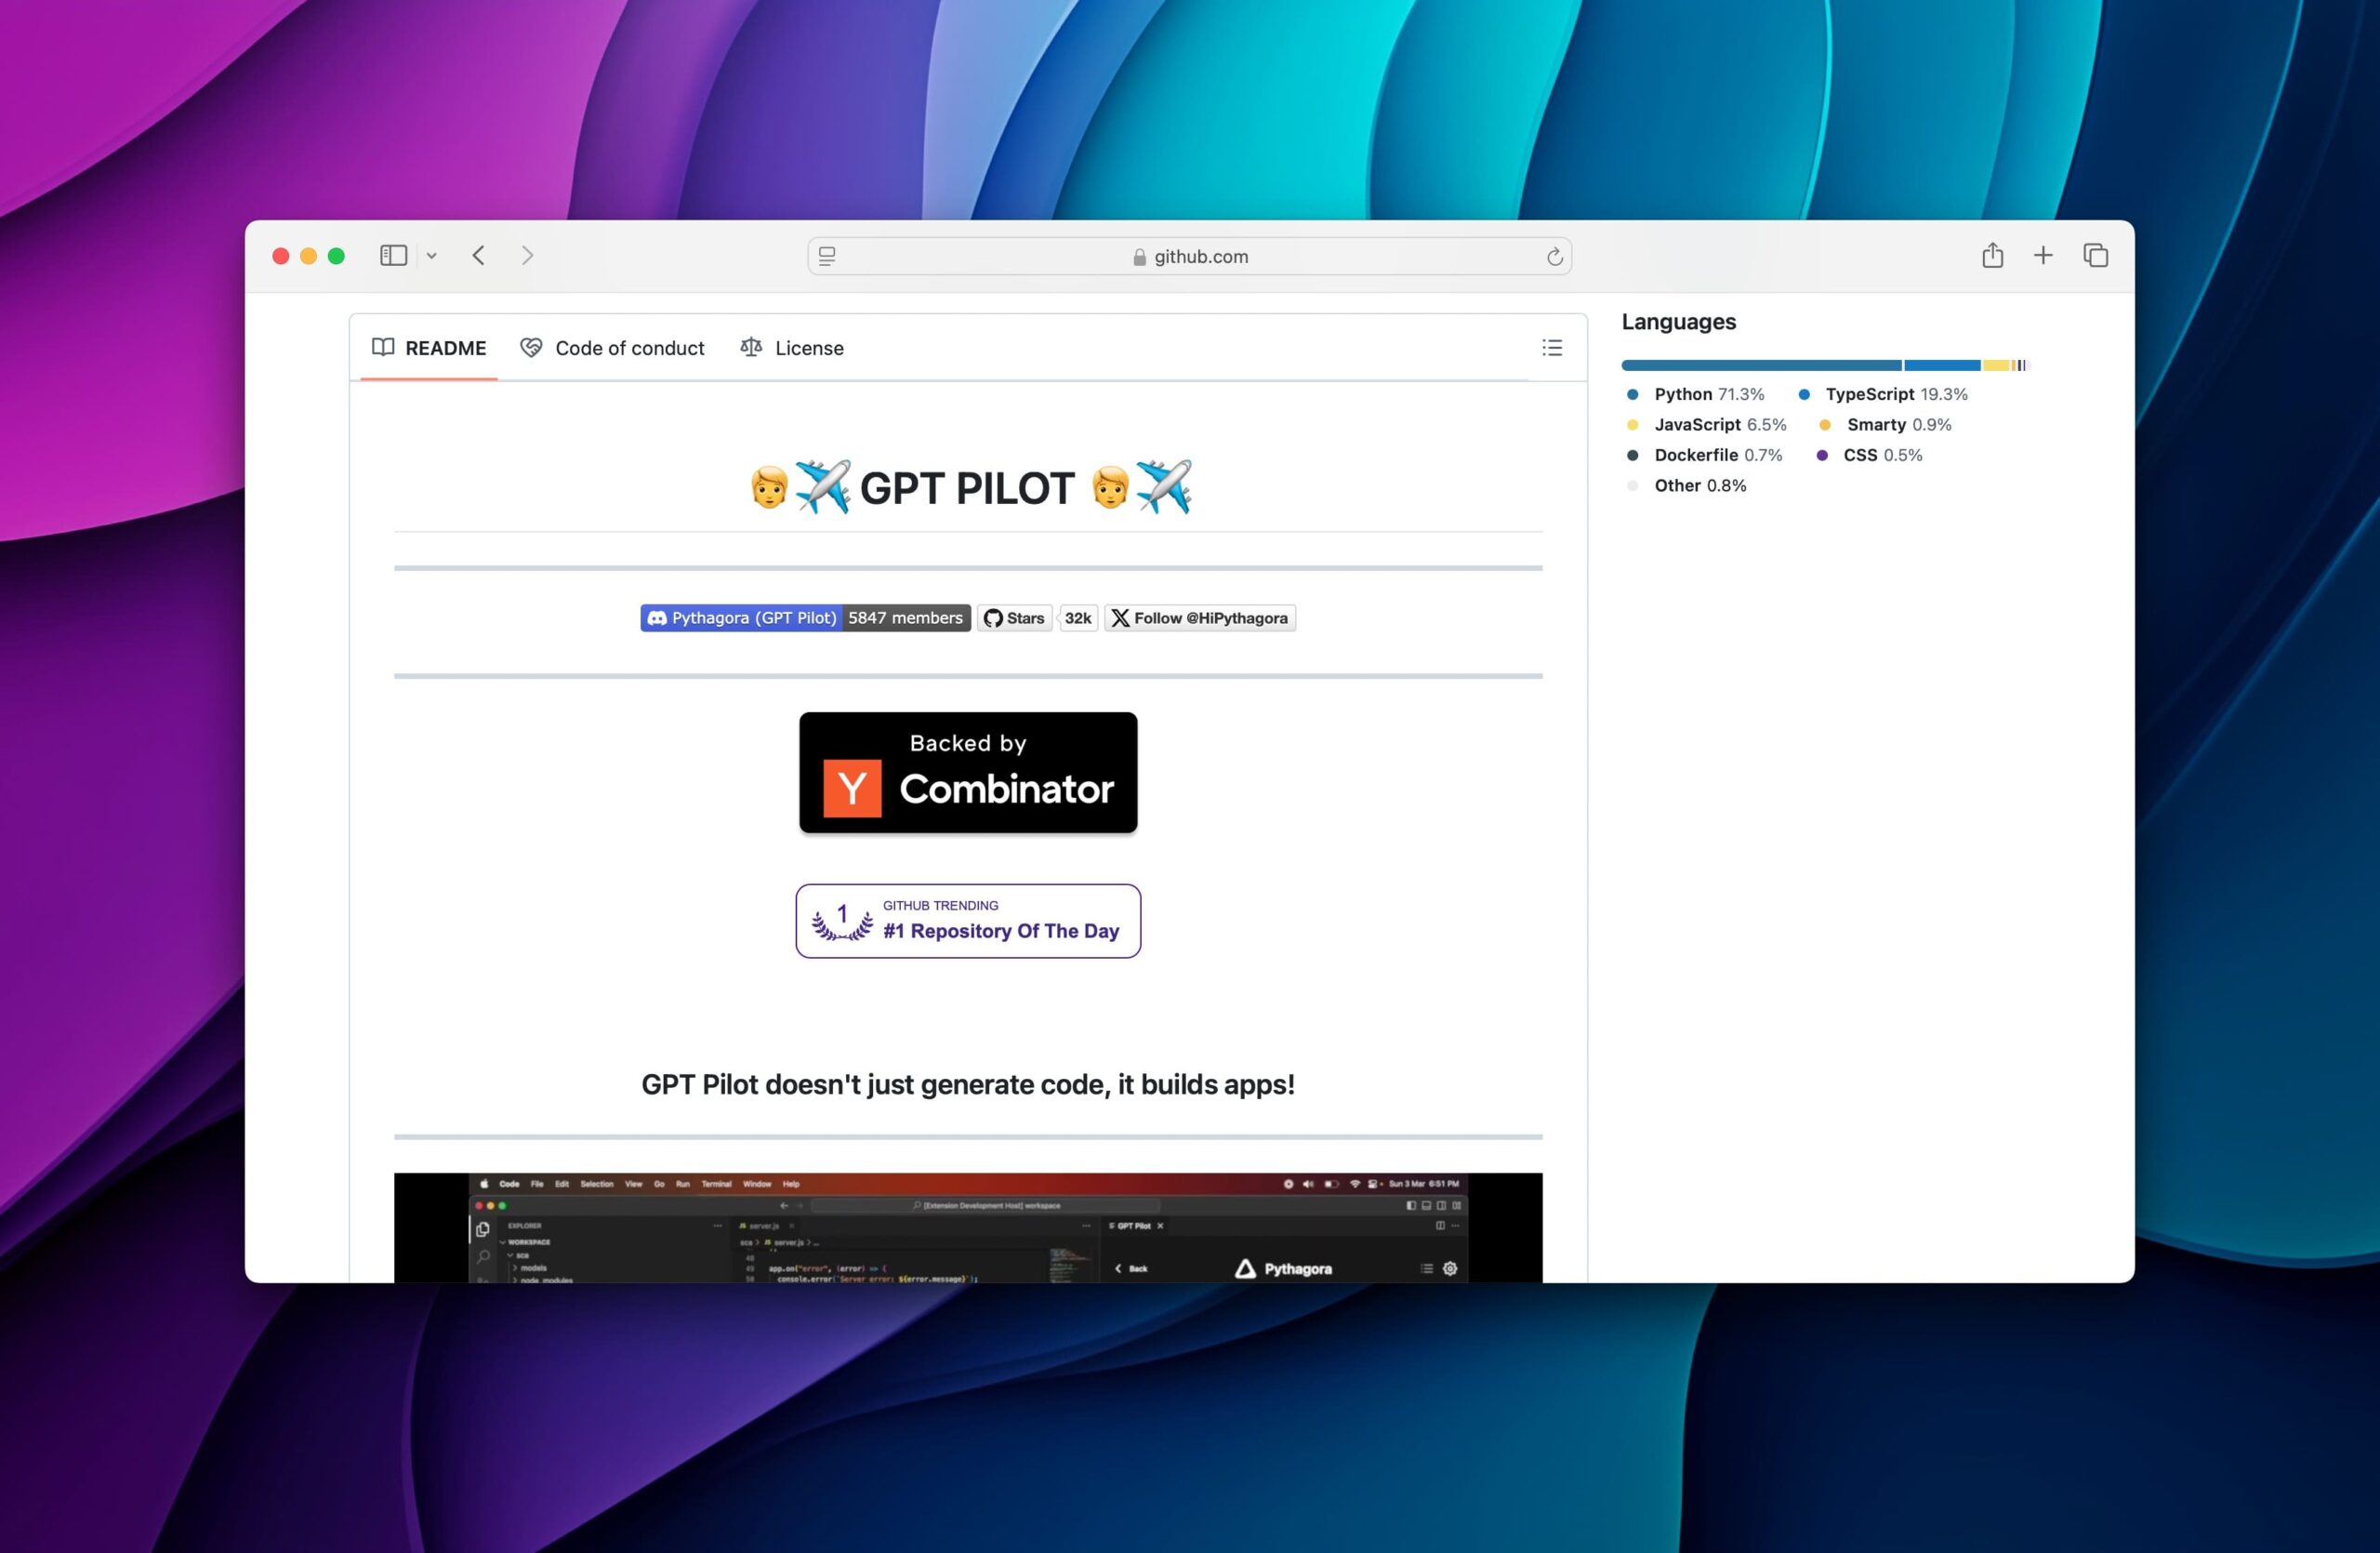The image size is (2380, 1553).
Task: Open the README outline menu icon
Action: pyautogui.click(x=1551, y=347)
